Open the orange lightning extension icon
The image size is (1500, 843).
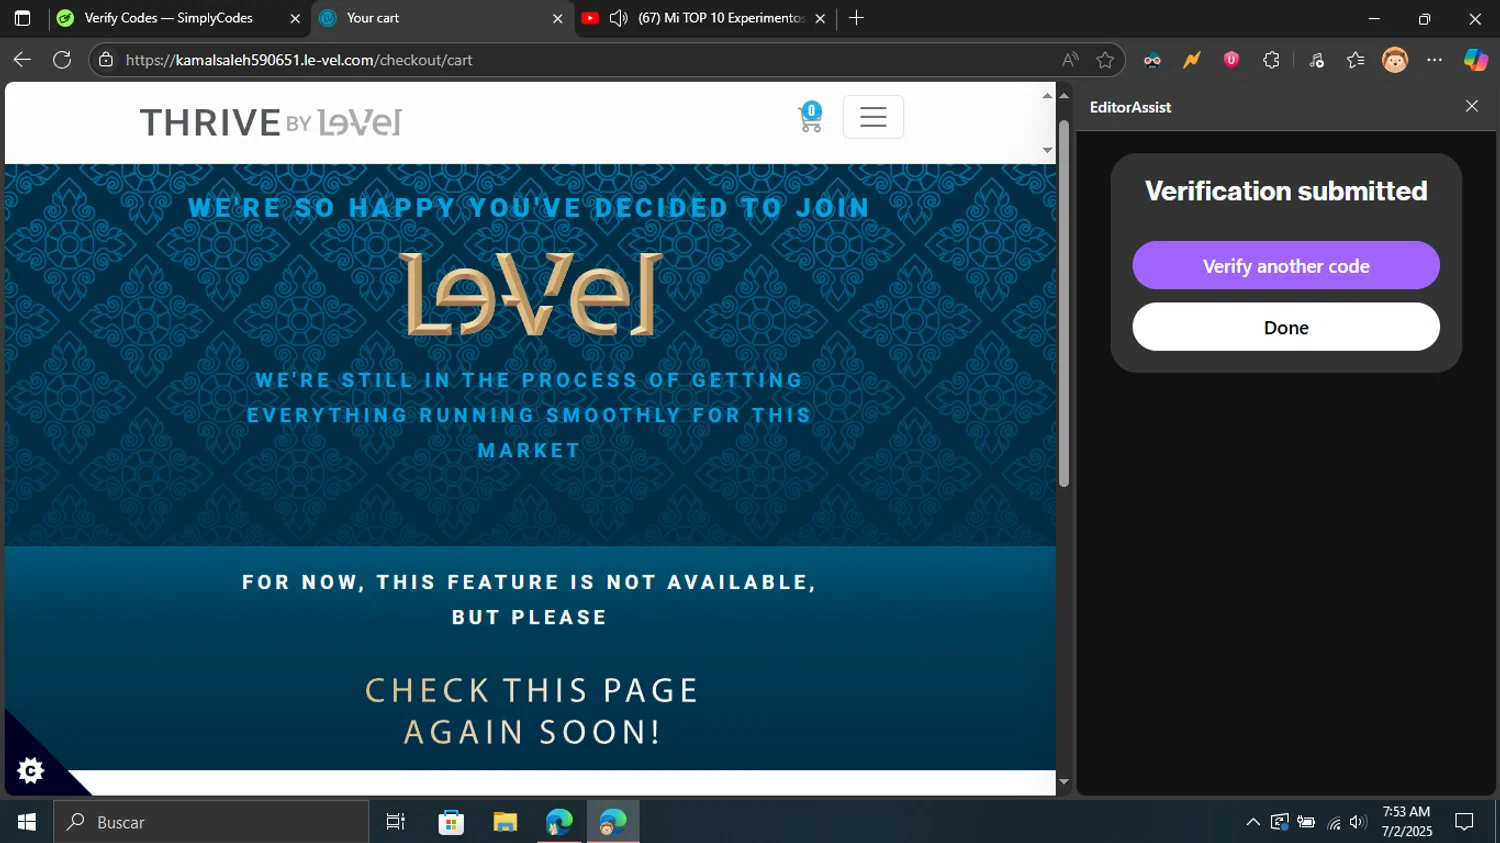1191,60
